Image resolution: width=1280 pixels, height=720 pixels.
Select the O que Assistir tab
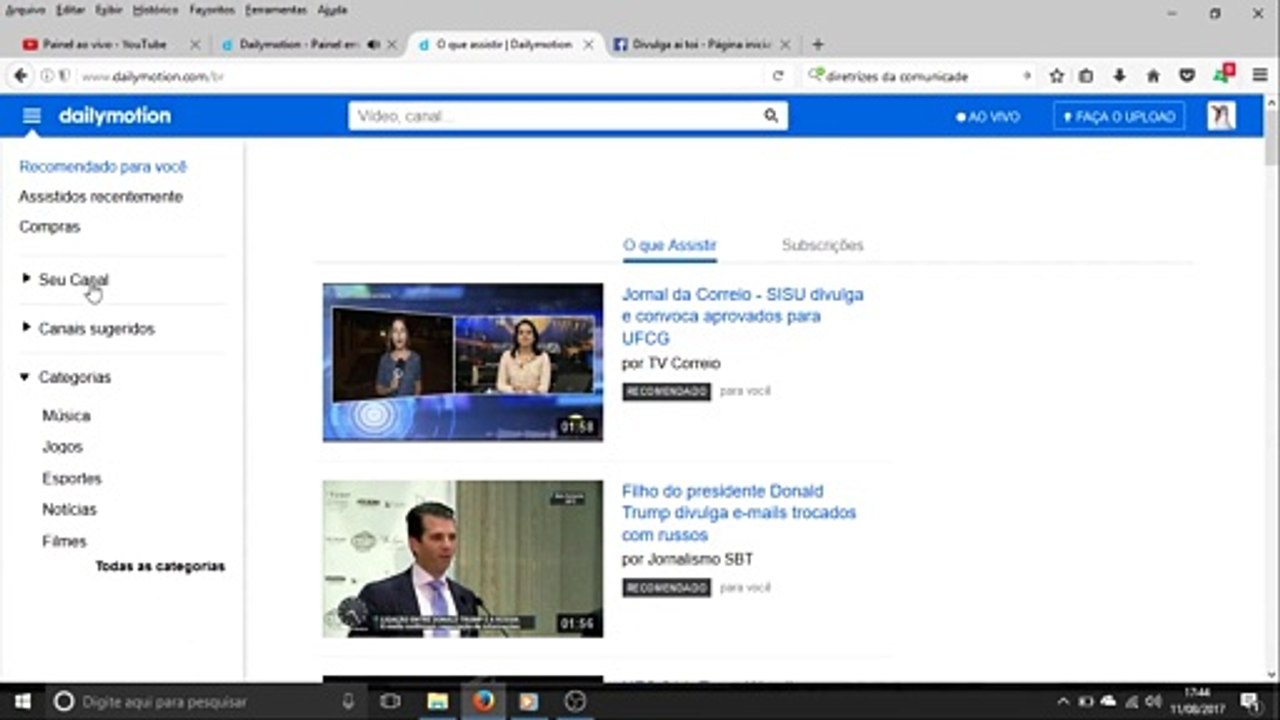point(670,245)
